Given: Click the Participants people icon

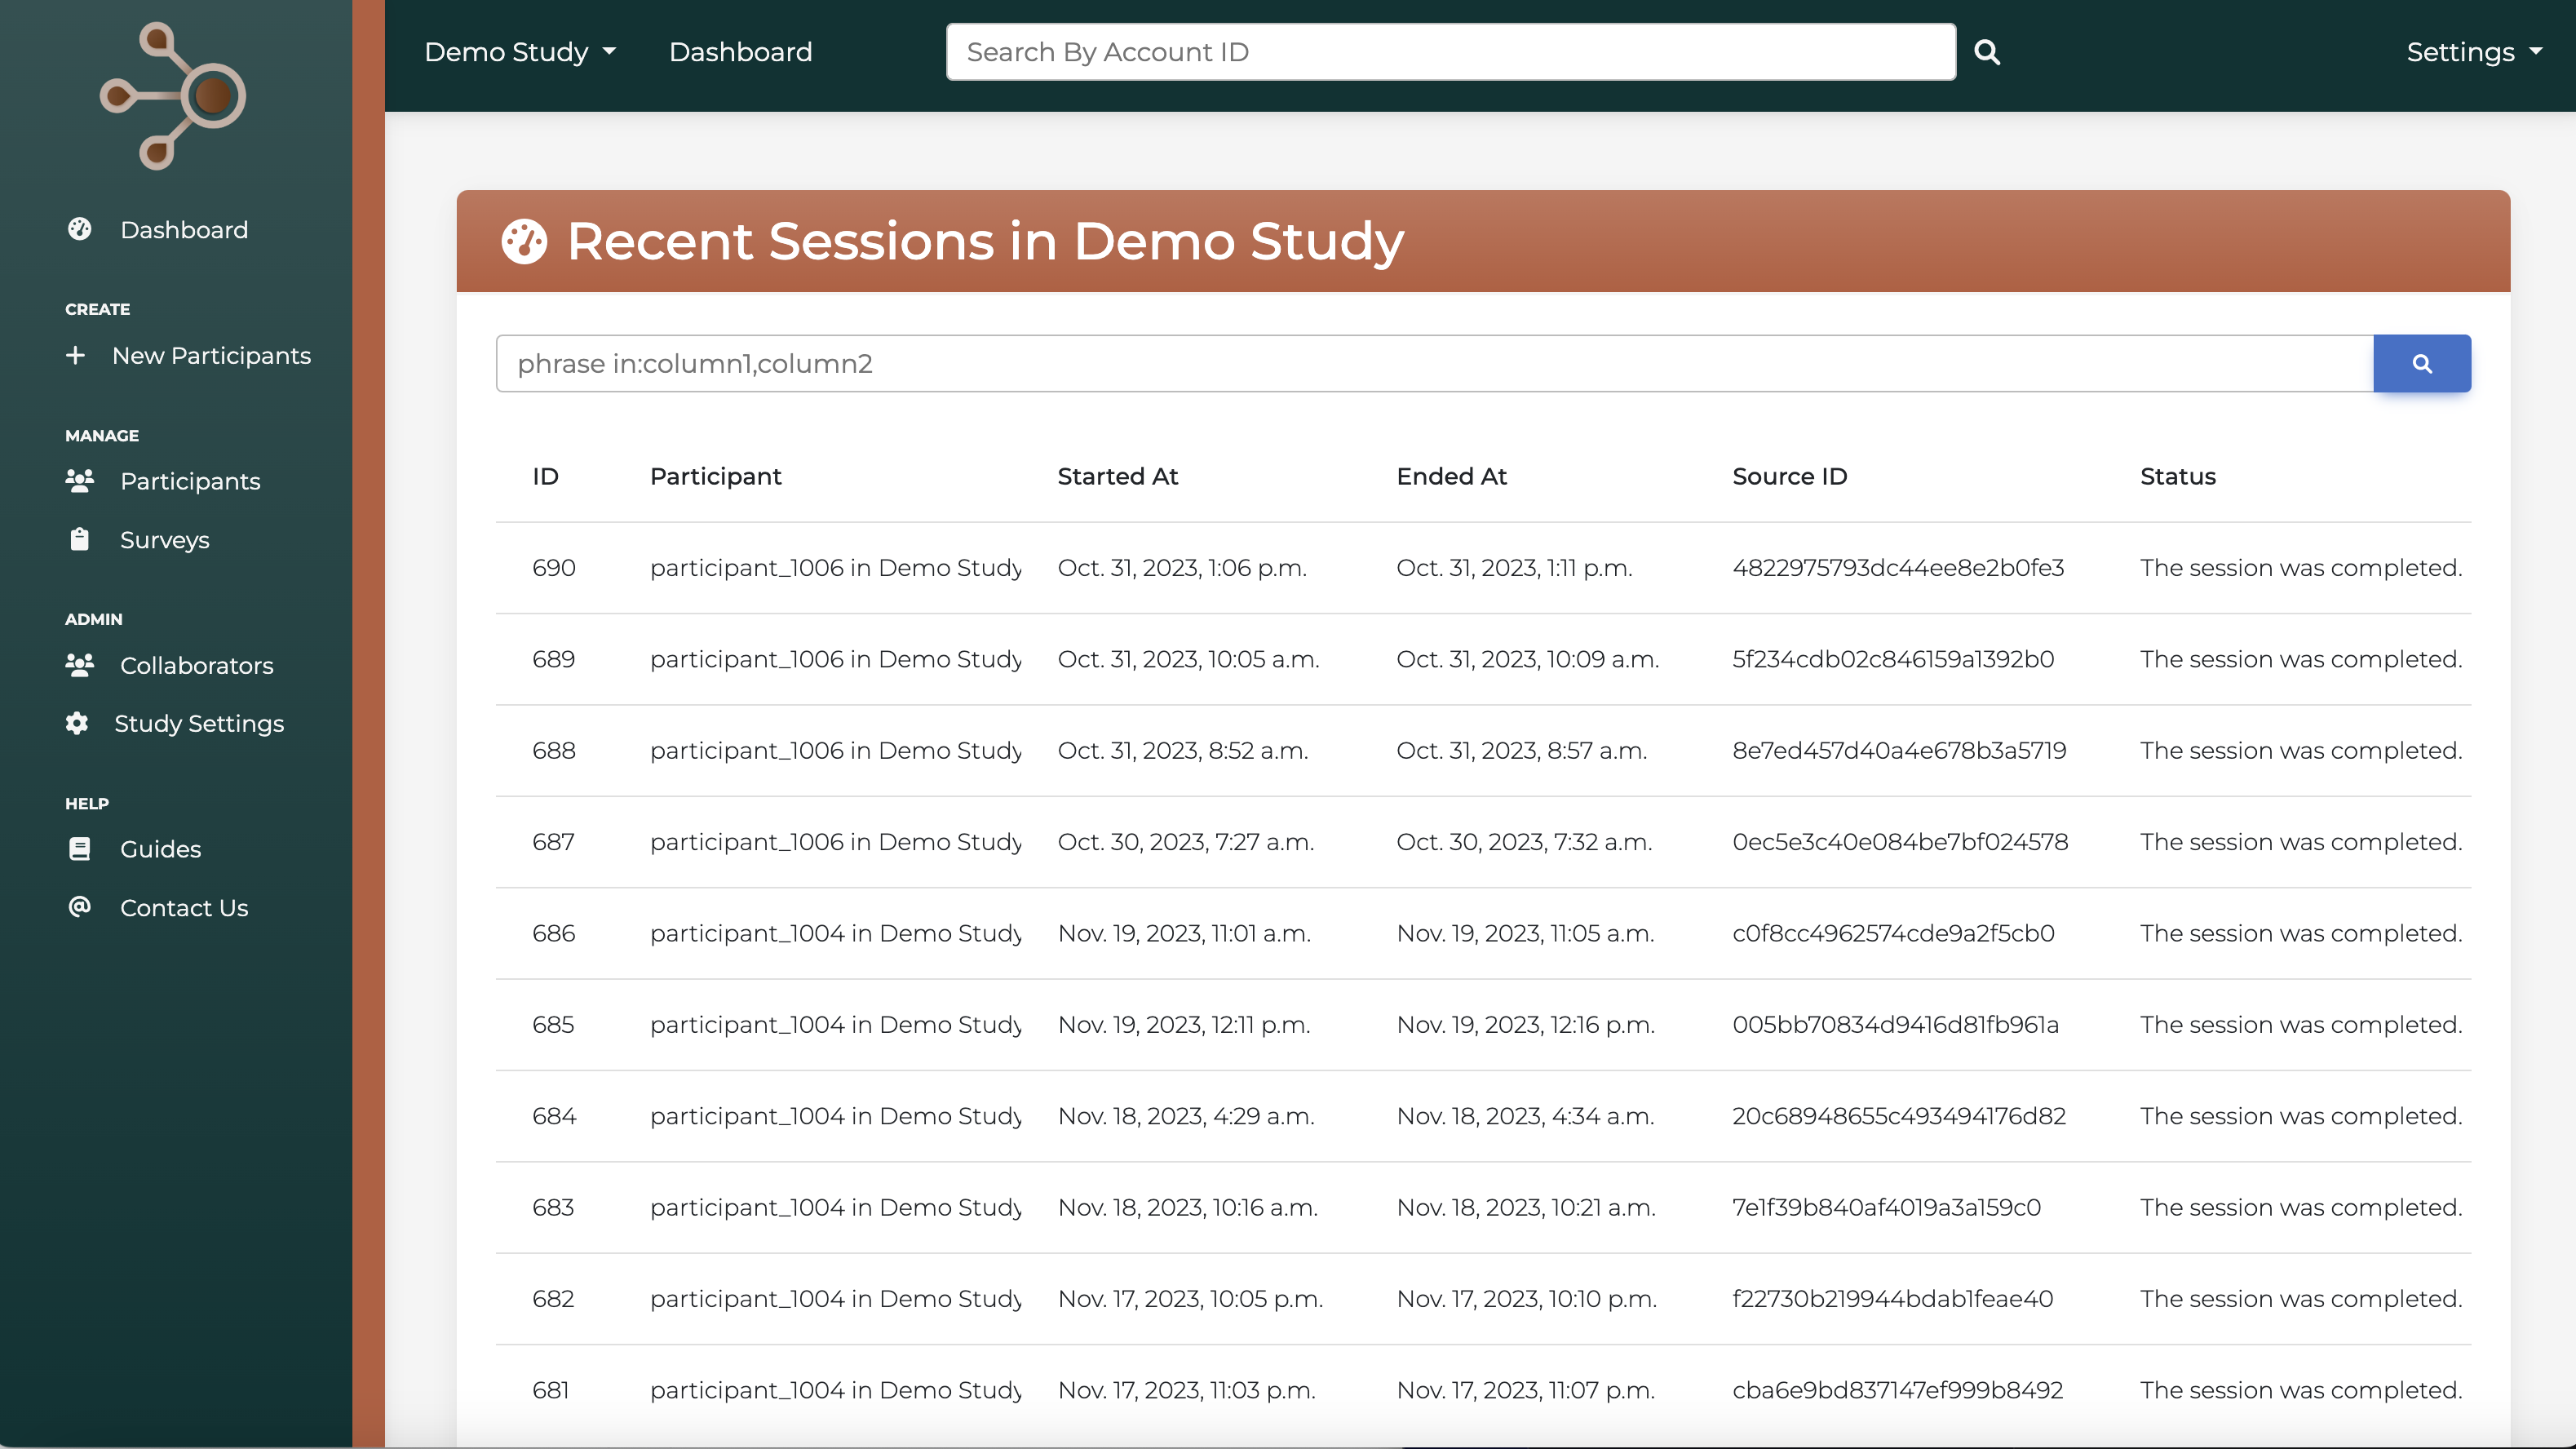Looking at the screenshot, I should (x=80, y=481).
